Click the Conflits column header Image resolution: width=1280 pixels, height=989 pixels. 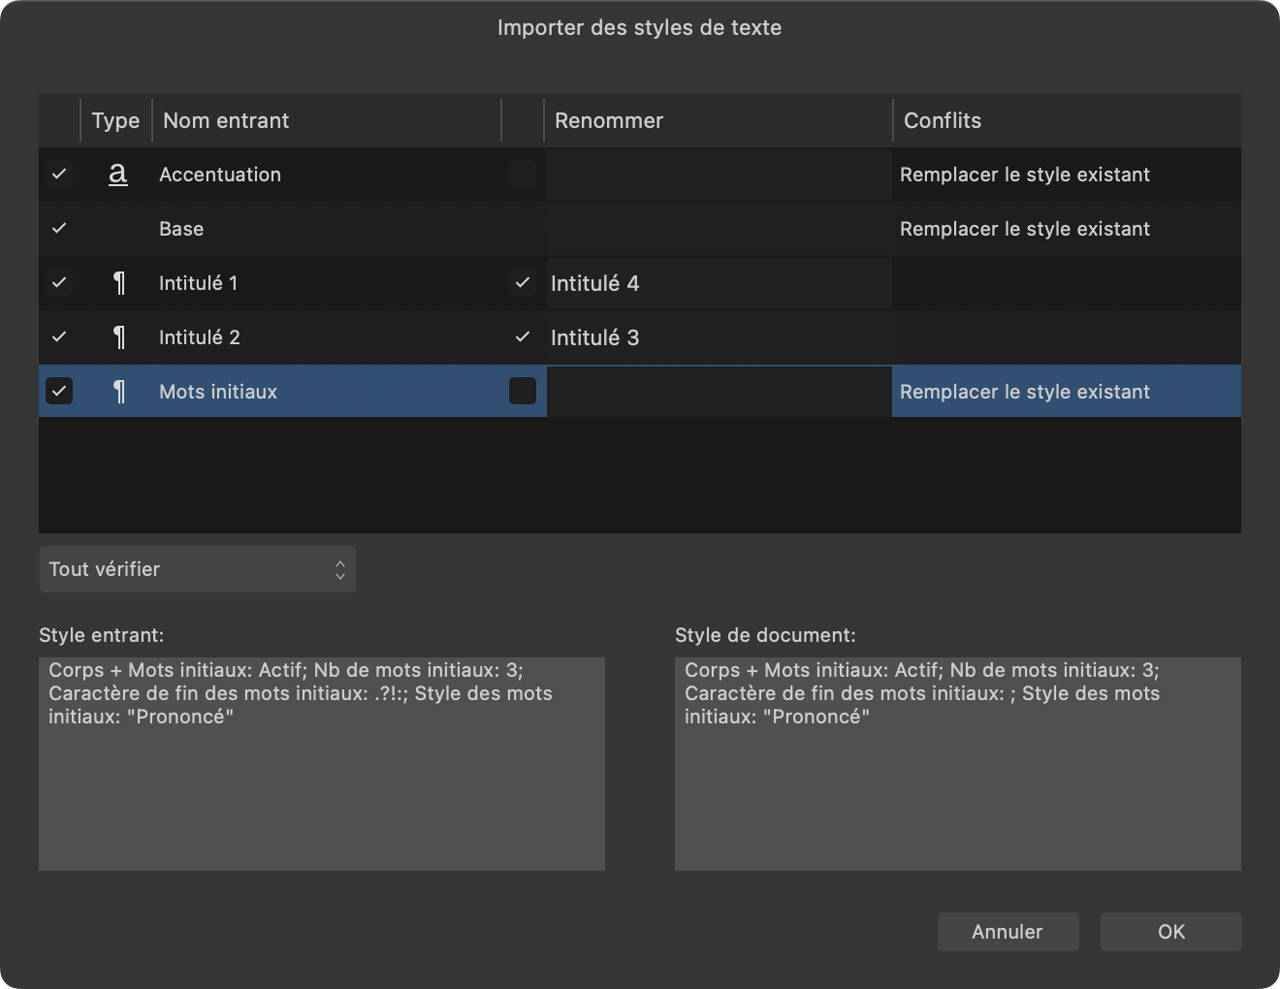(941, 120)
